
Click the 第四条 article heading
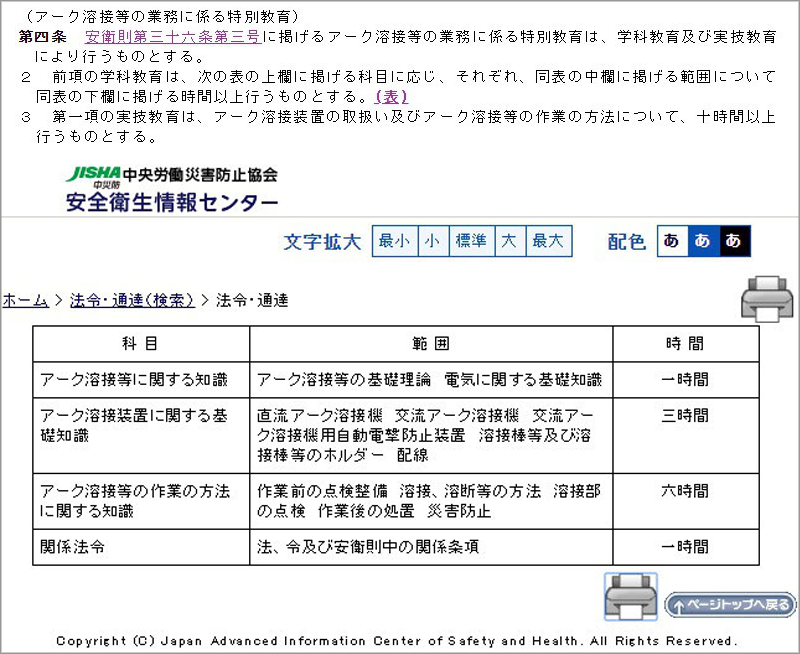[x=43, y=37]
